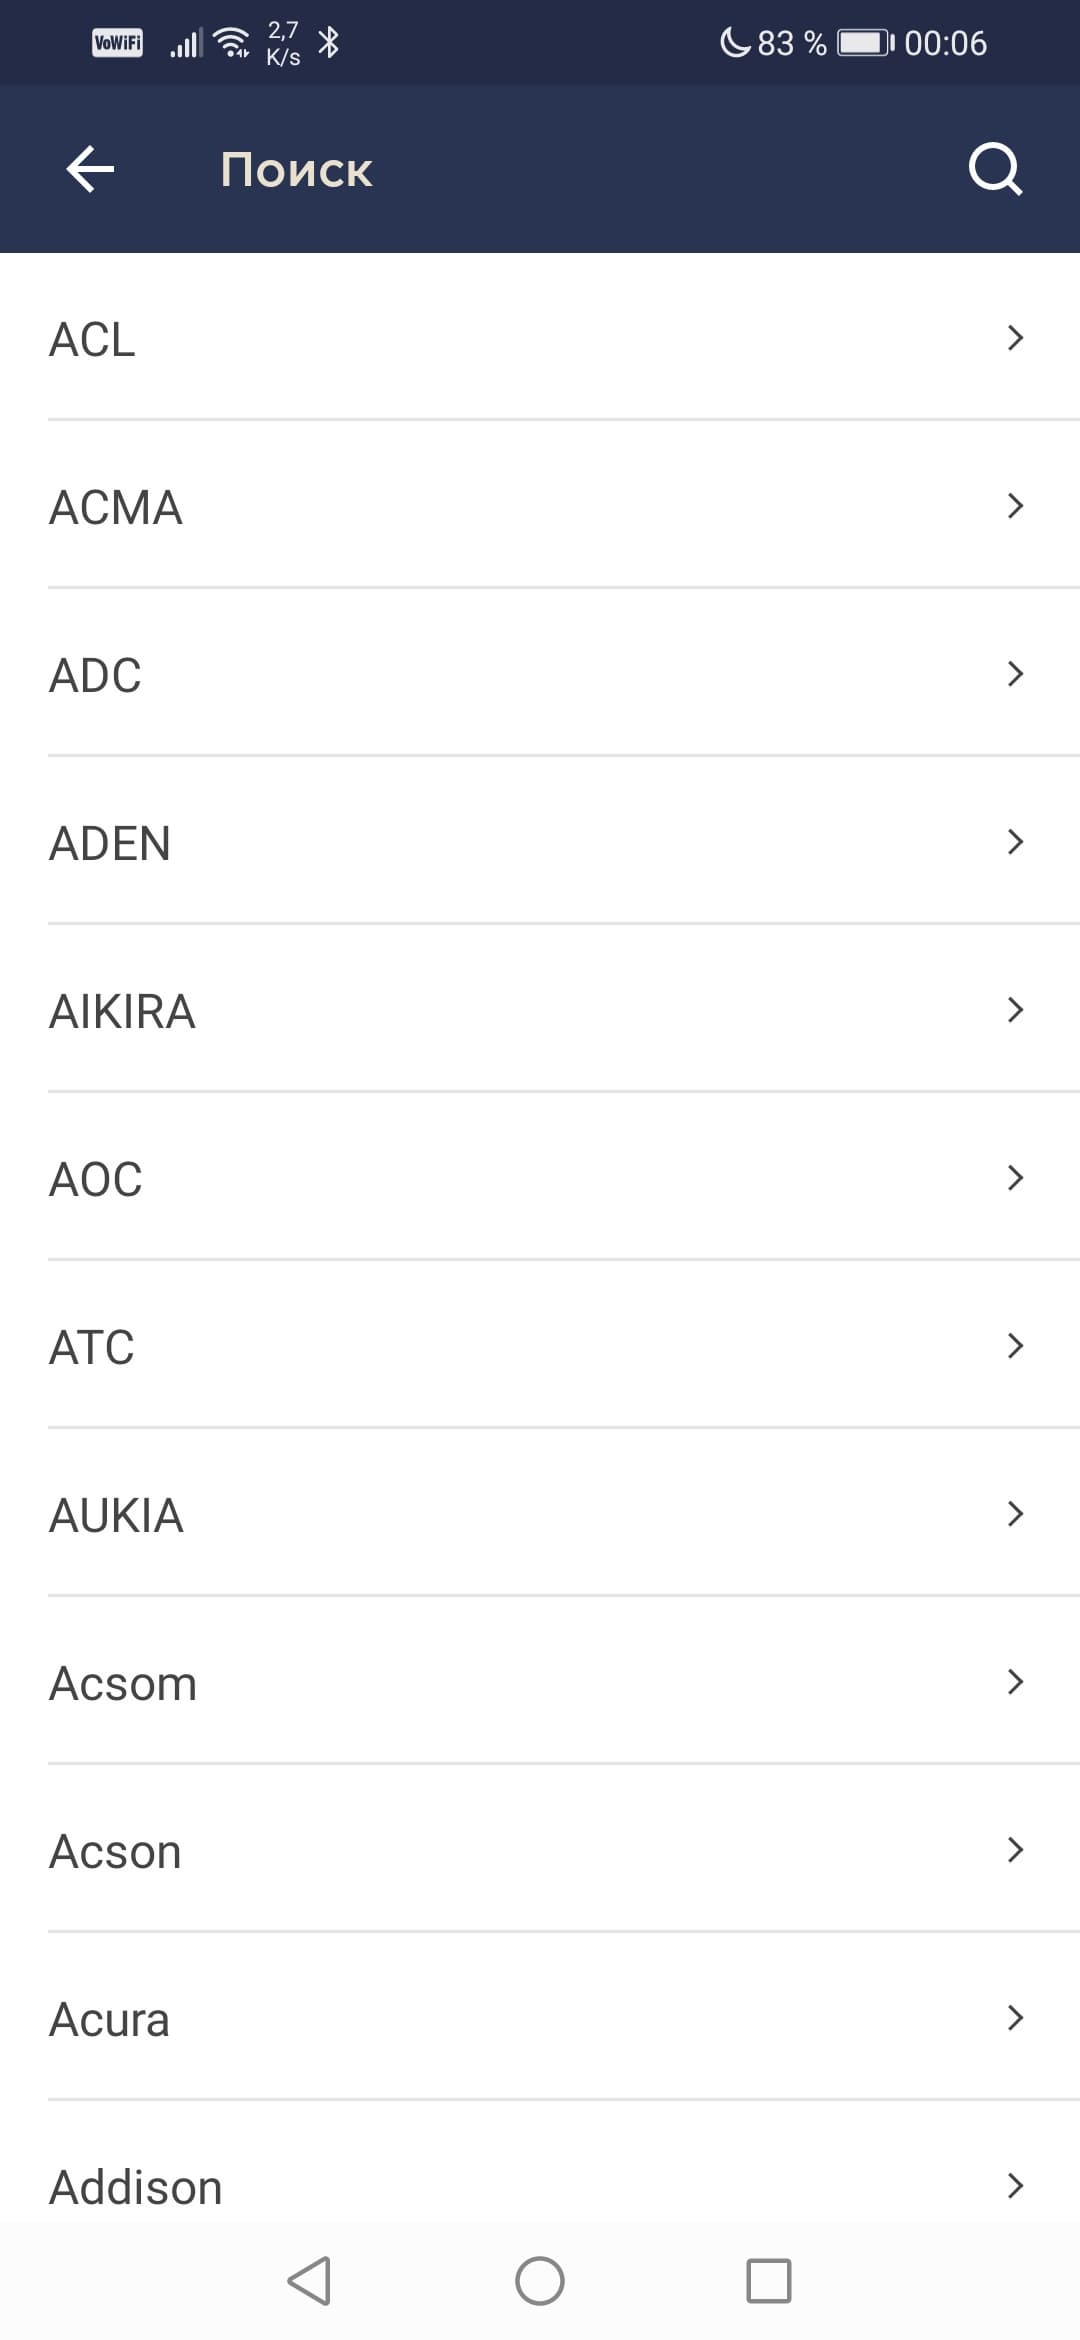Choose the AOC brand
The width and height of the screenshot is (1080, 2340).
pyautogui.click(x=96, y=1179)
